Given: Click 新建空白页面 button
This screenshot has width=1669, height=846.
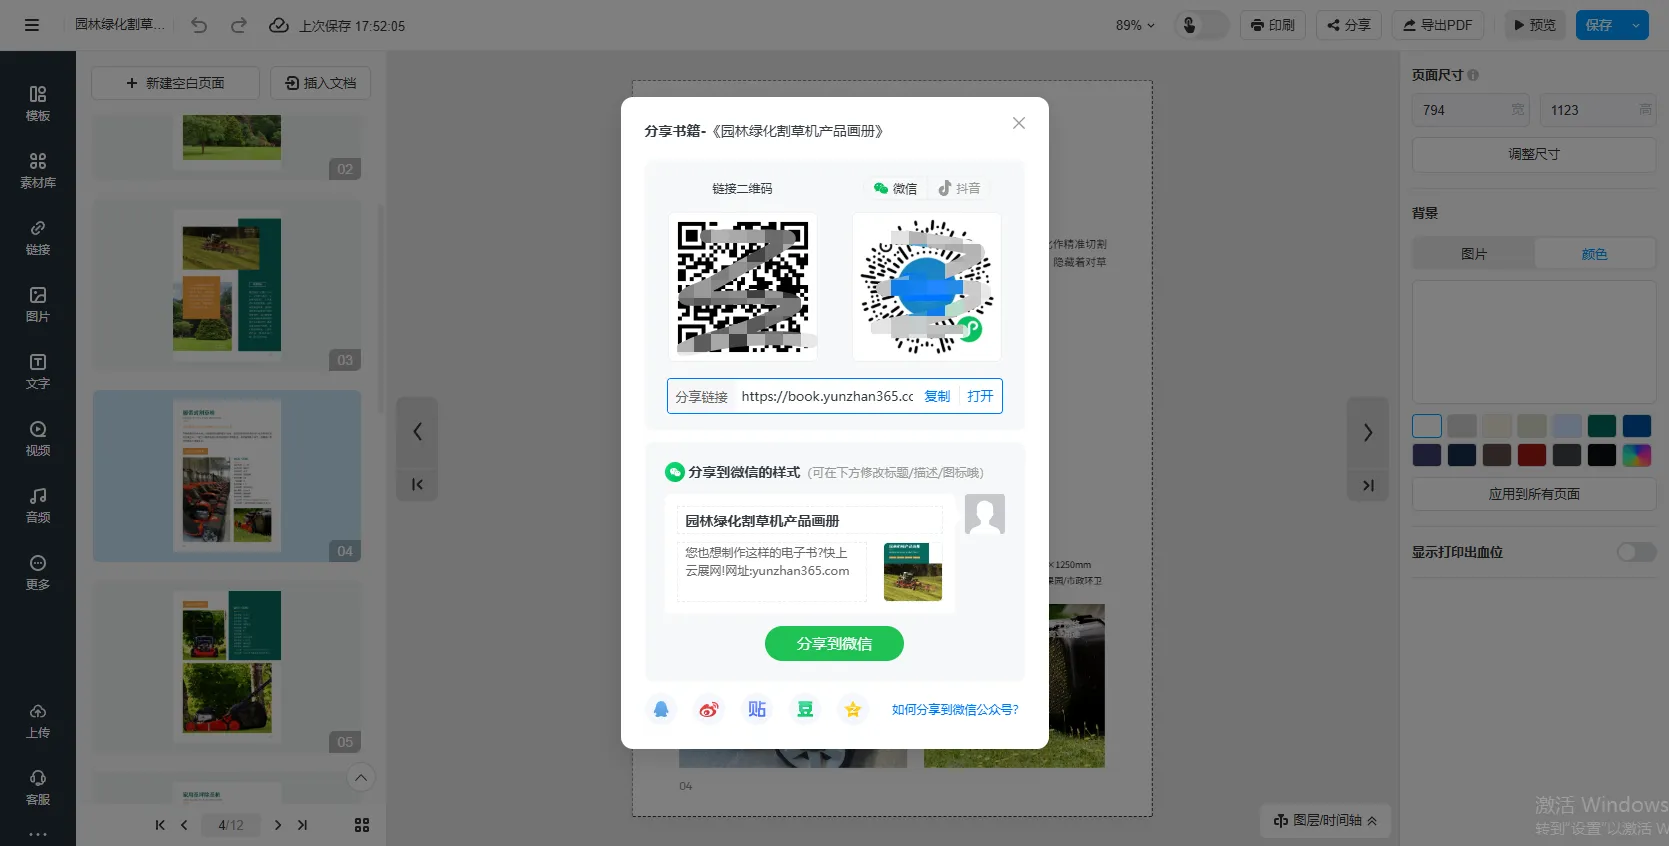Looking at the screenshot, I should tap(175, 83).
